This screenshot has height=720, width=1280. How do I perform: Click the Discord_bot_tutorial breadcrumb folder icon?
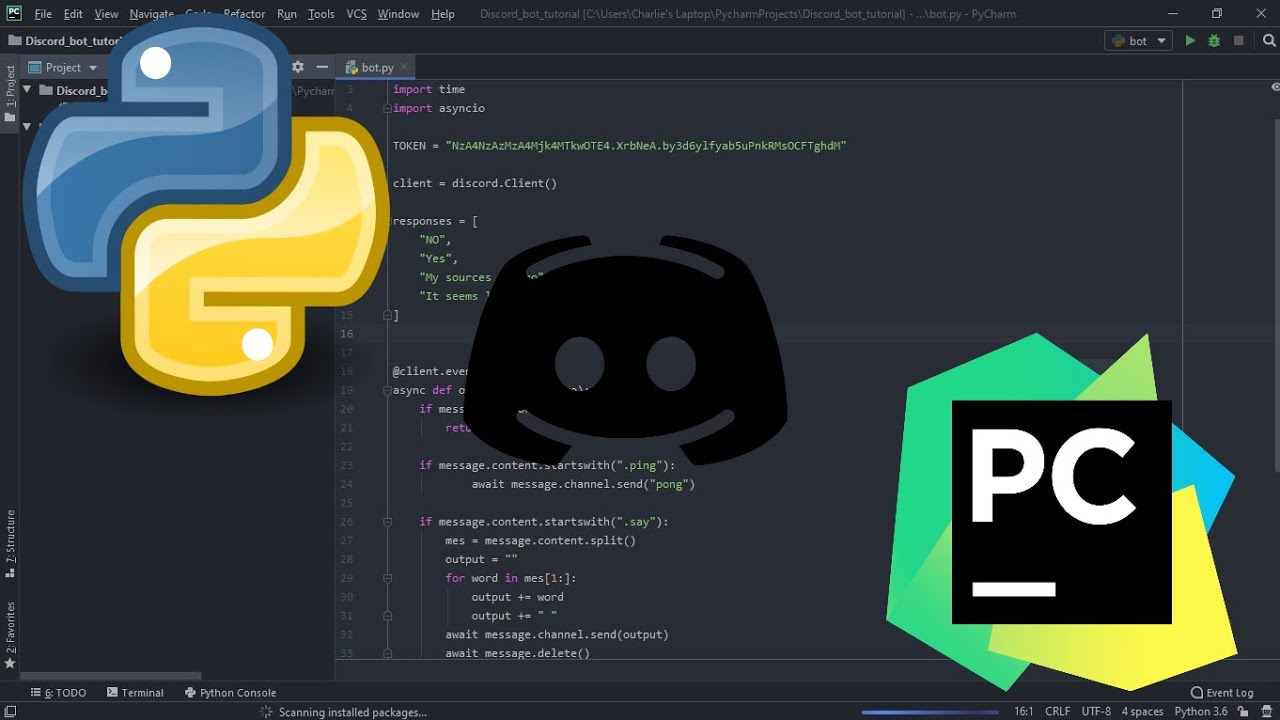[x=14, y=41]
